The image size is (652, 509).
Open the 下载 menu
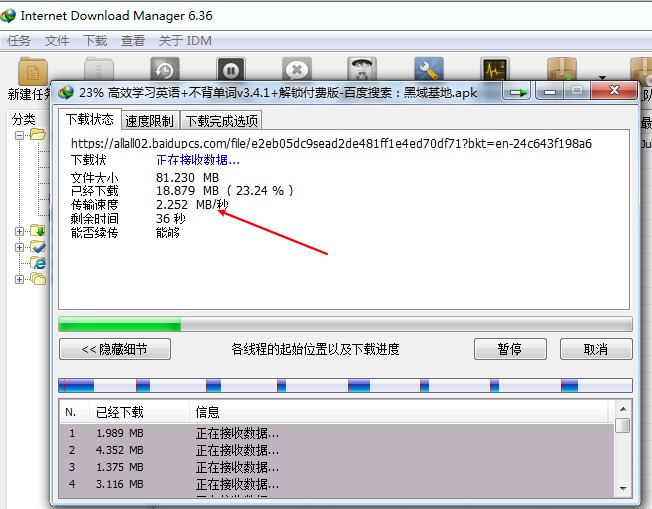pos(95,41)
